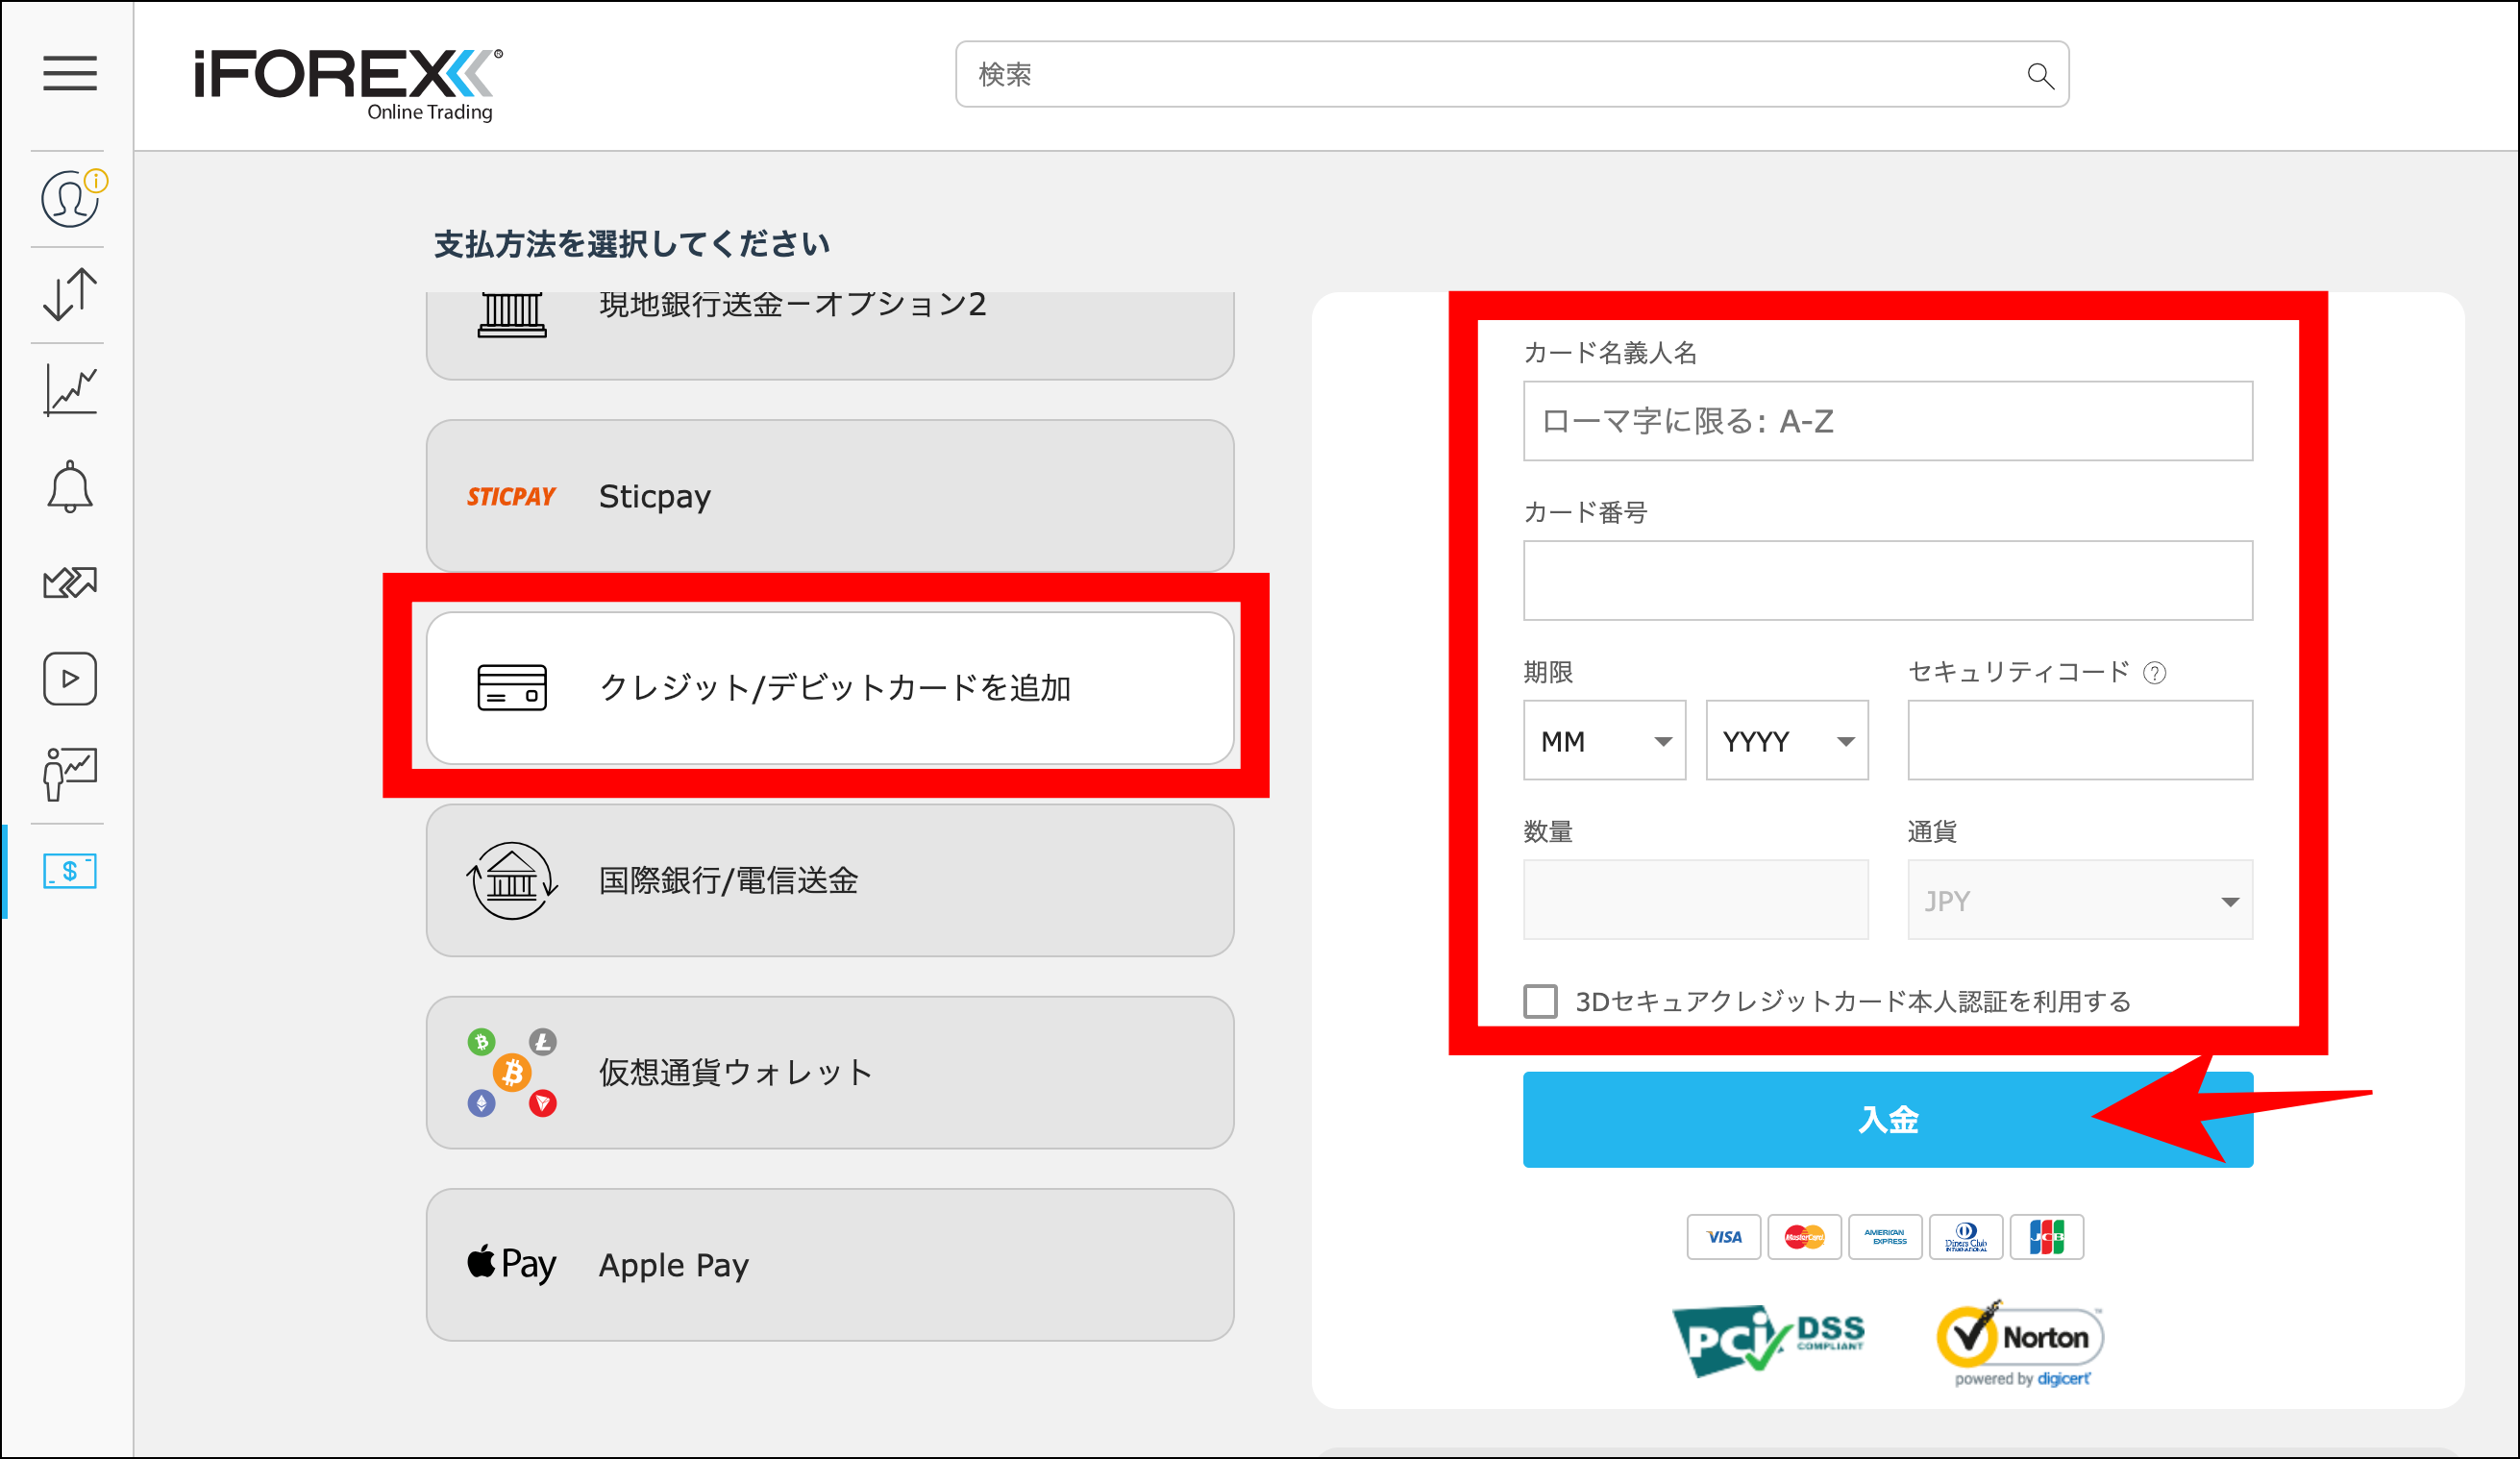Choose the Apple Pay payment option
Image resolution: width=2520 pixels, height=1459 pixels.
click(x=830, y=1265)
